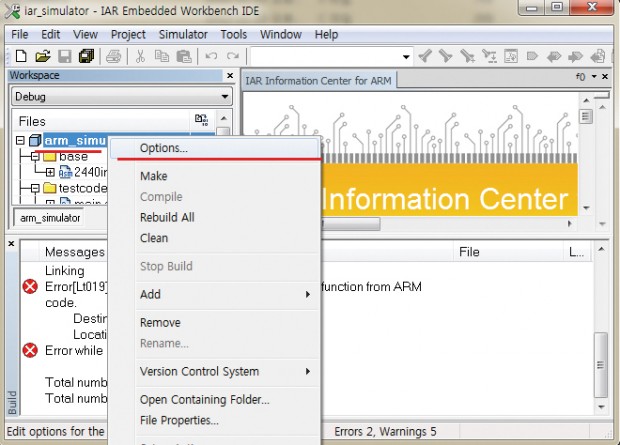Open the Project menu

point(128,34)
